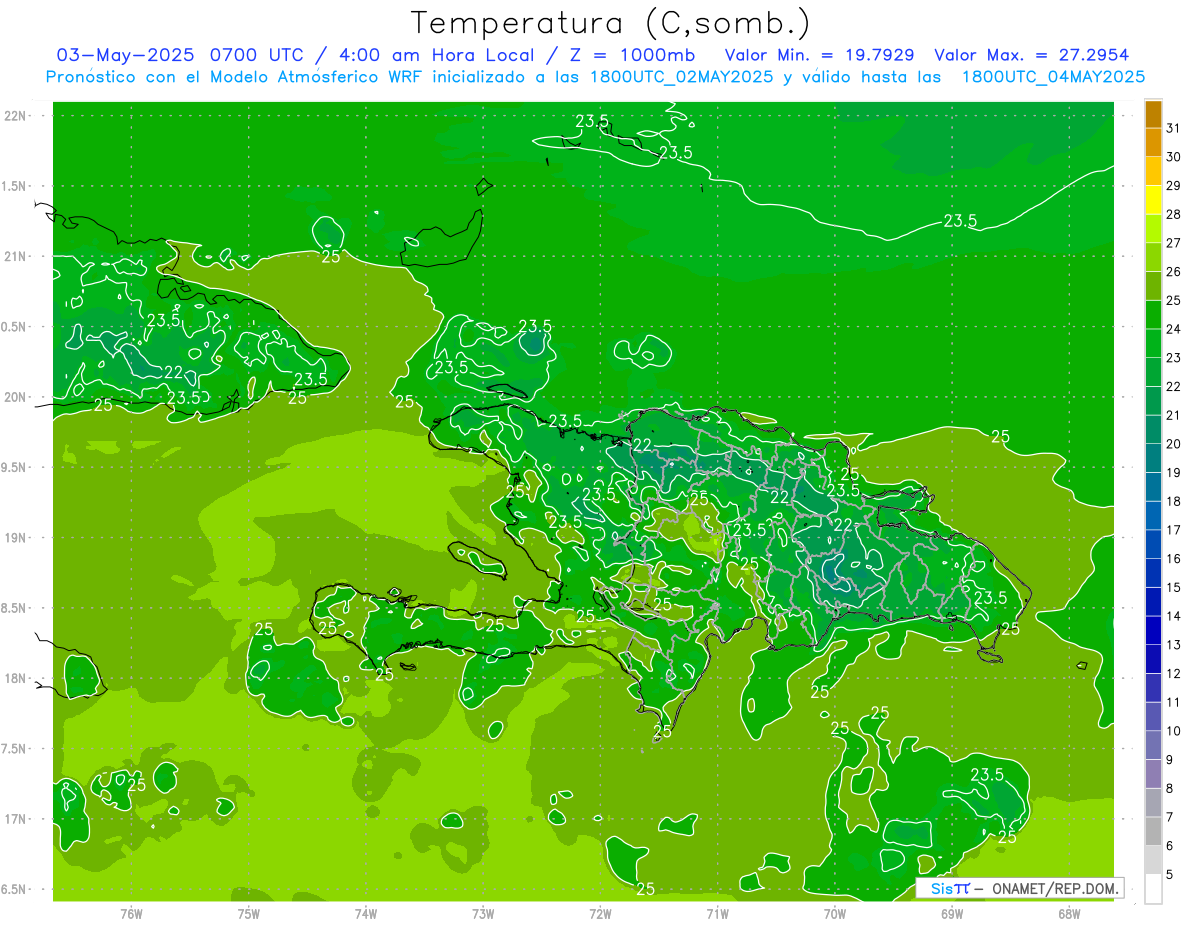Click the "31" value on the color legend
The height and width of the screenshot is (927, 1200).
coord(1173,128)
